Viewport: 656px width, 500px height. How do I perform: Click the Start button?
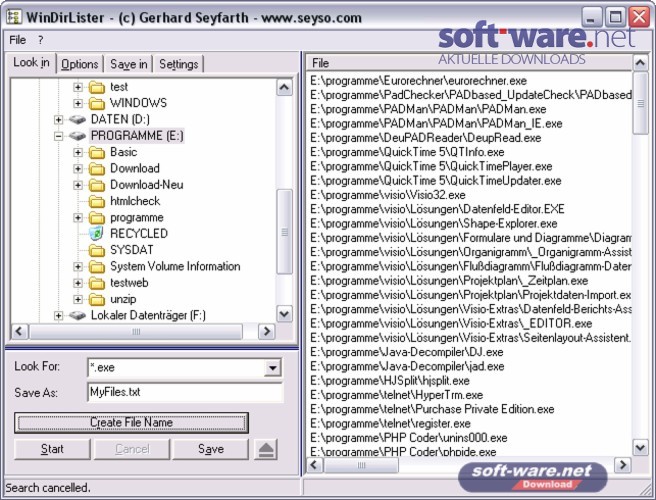(52, 449)
